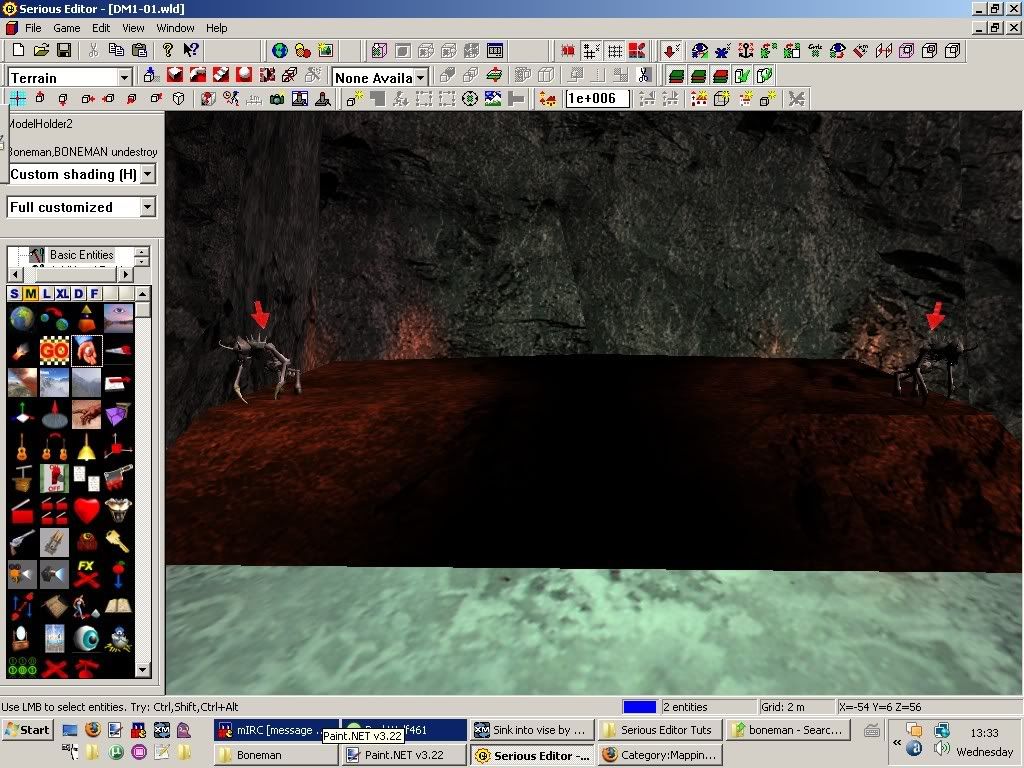Image resolution: width=1024 pixels, height=768 pixels.
Task: Select the GO checkered flag entity
Action: (54, 350)
